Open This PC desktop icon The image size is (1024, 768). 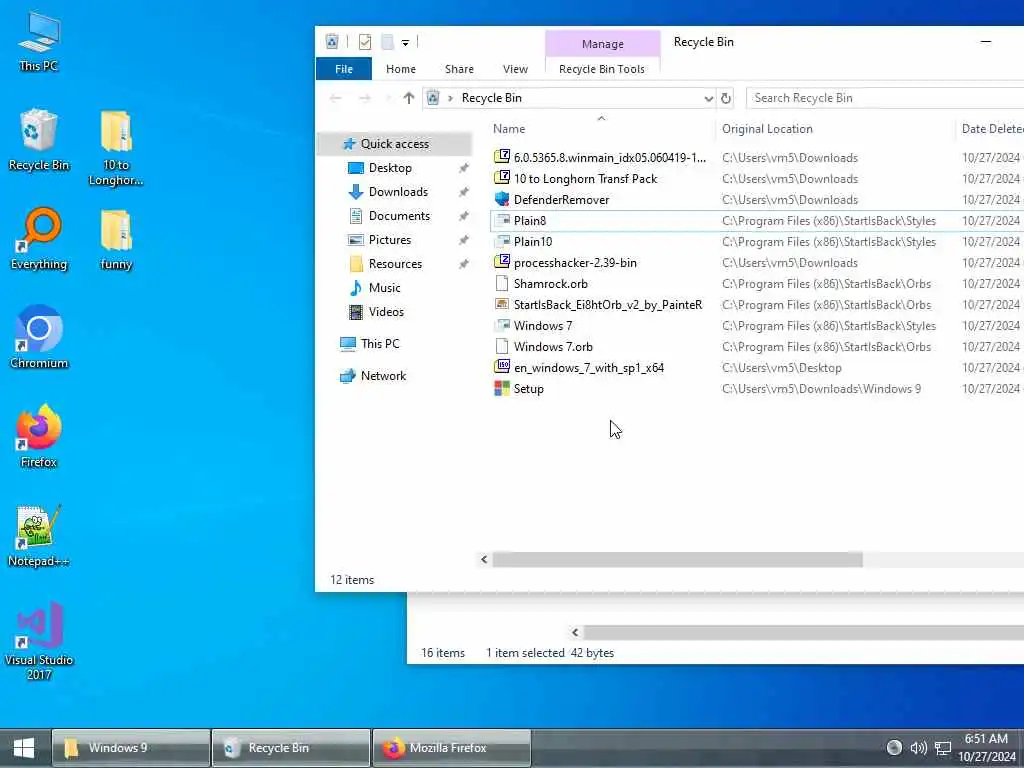pos(39,41)
